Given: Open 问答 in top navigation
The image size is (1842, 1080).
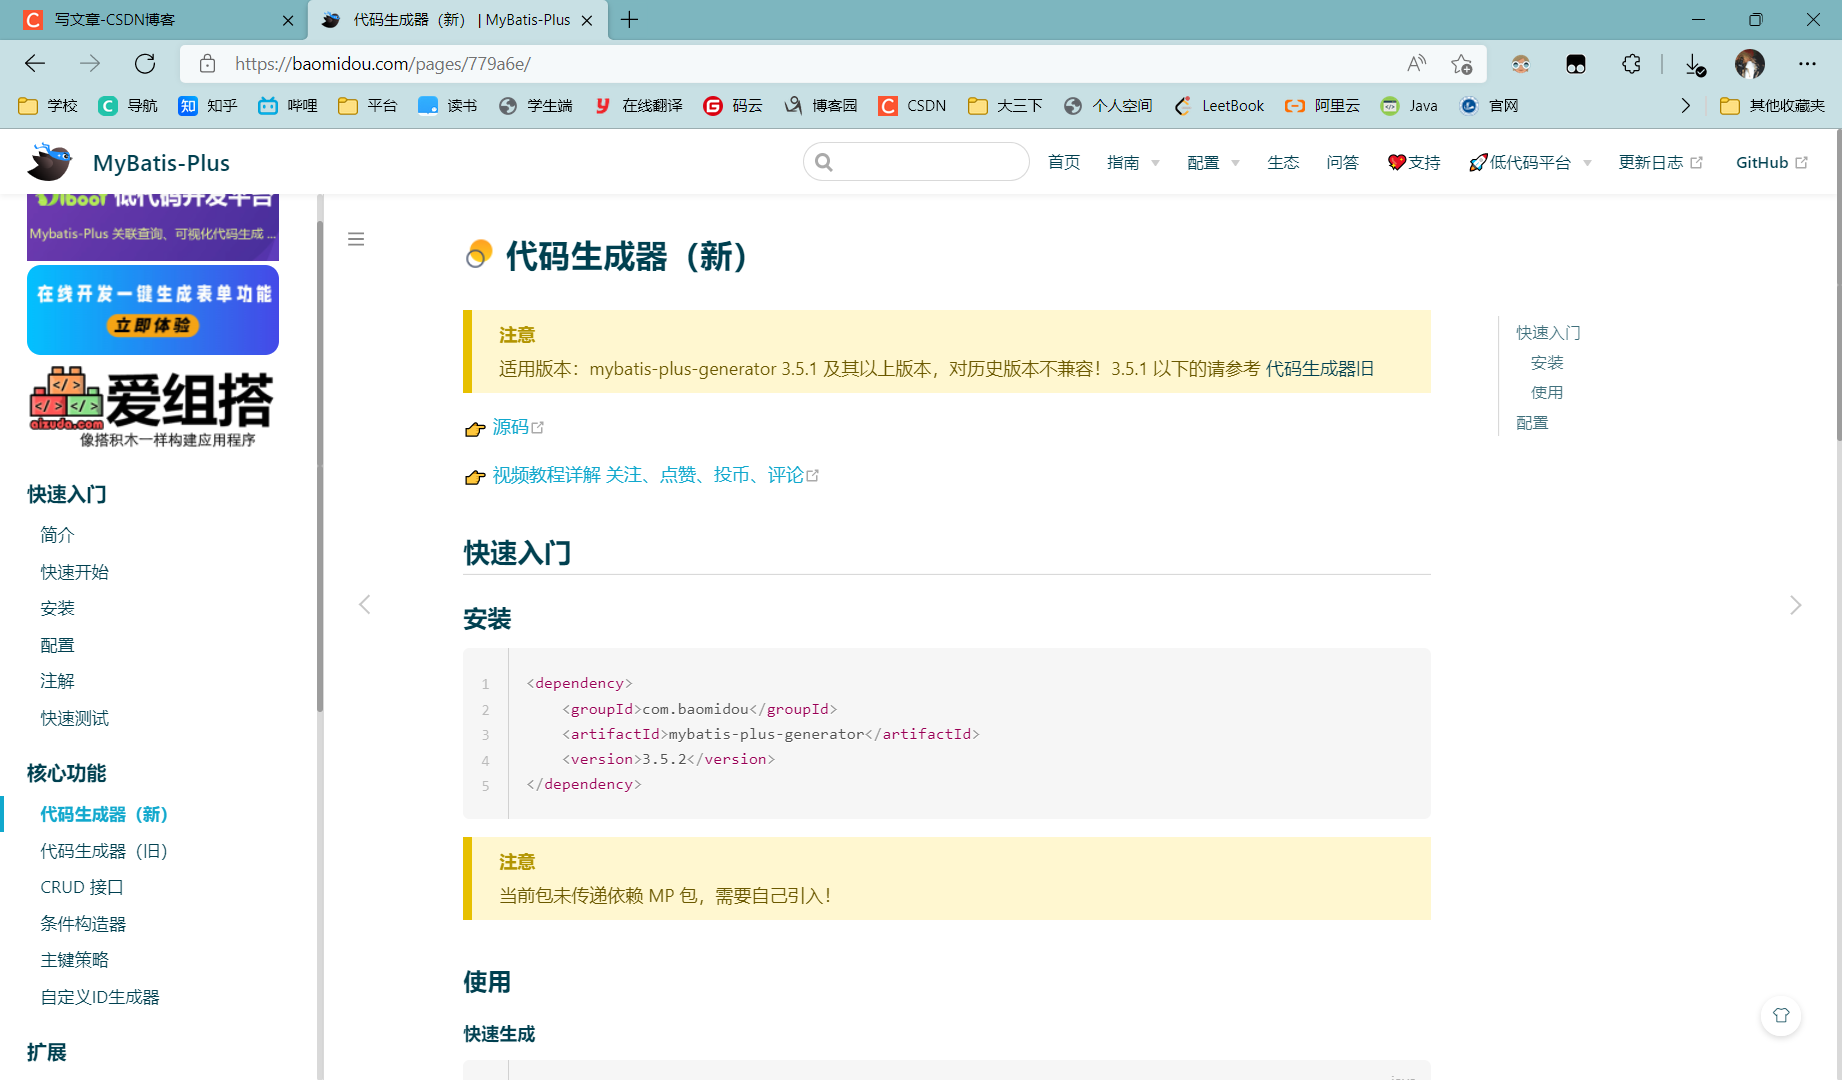Looking at the screenshot, I should coord(1342,163).
